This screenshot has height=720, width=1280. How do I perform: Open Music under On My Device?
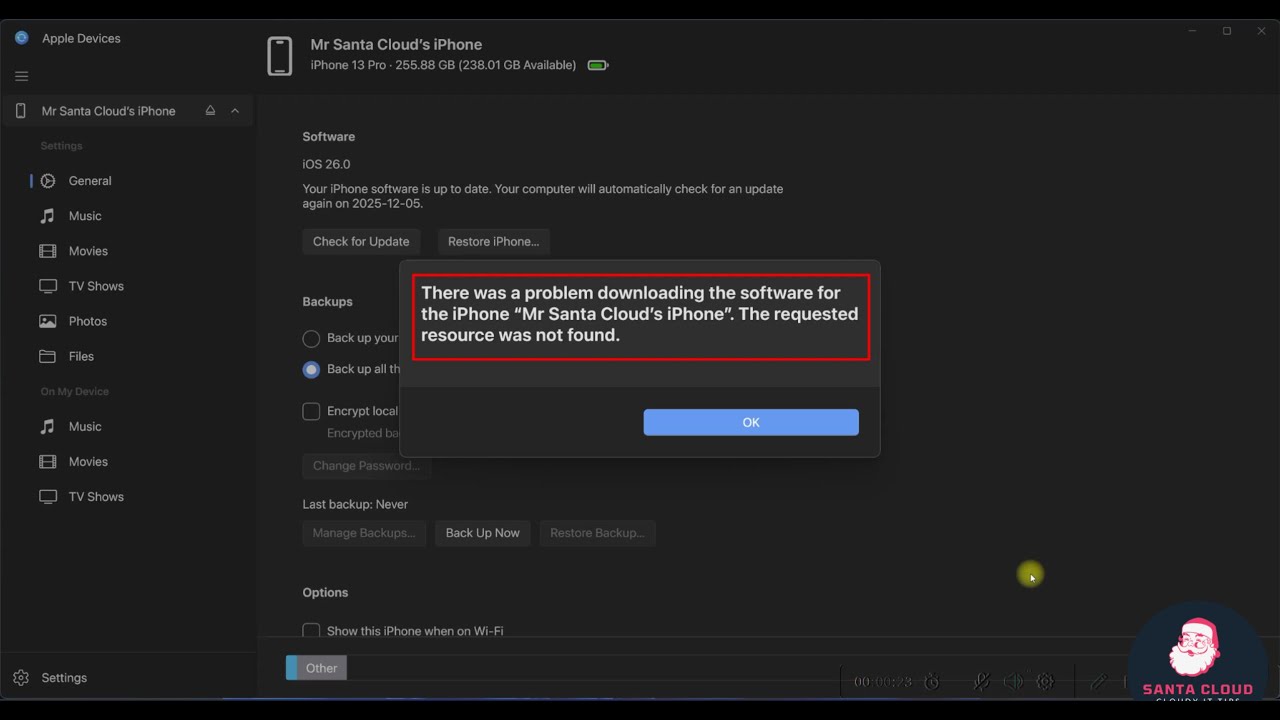point(85,427)
